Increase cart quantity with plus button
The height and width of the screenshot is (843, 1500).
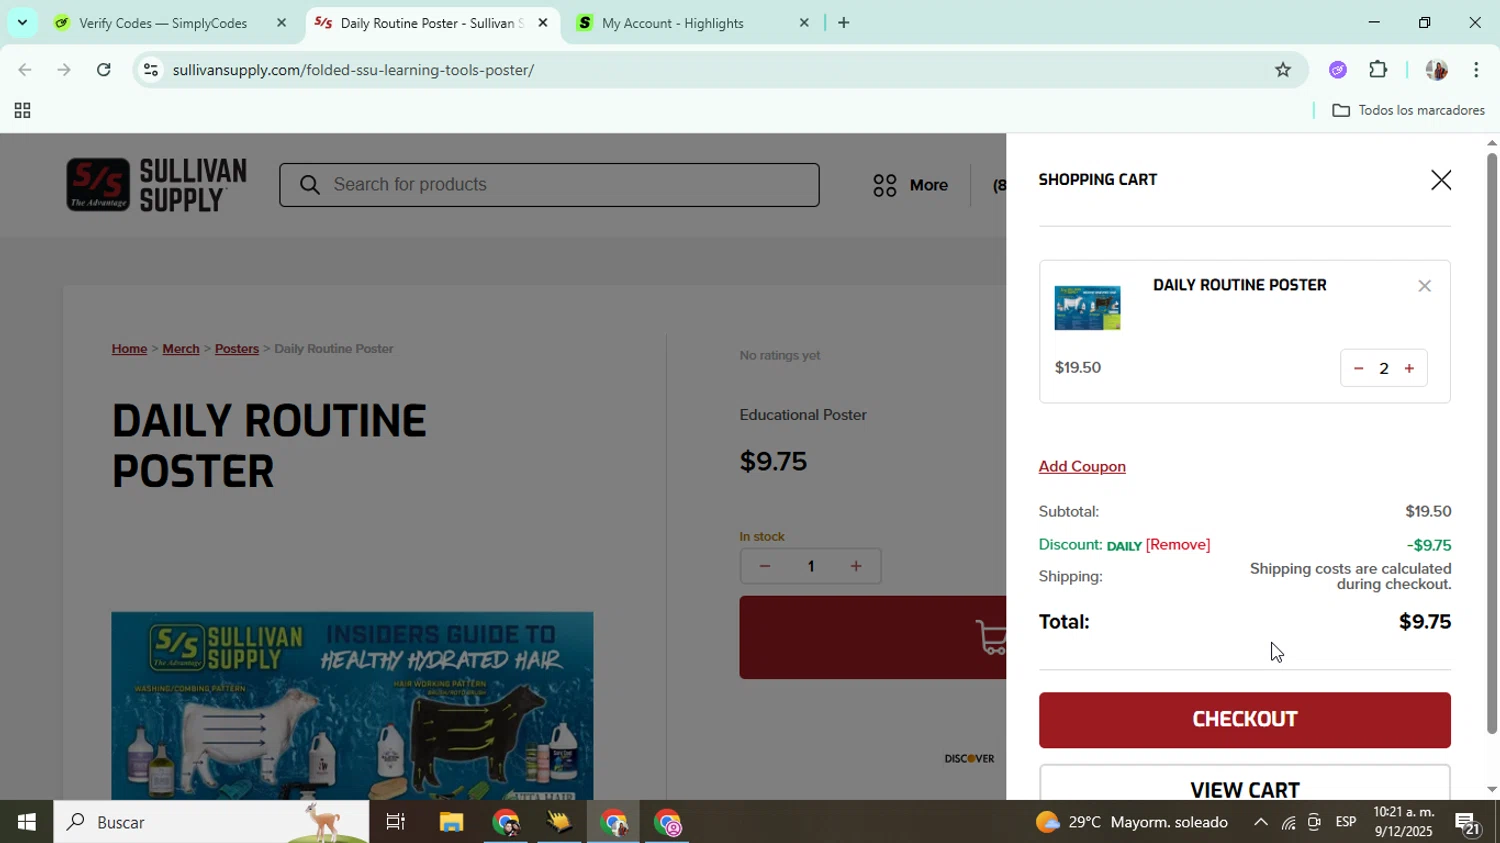[1409, 369]
